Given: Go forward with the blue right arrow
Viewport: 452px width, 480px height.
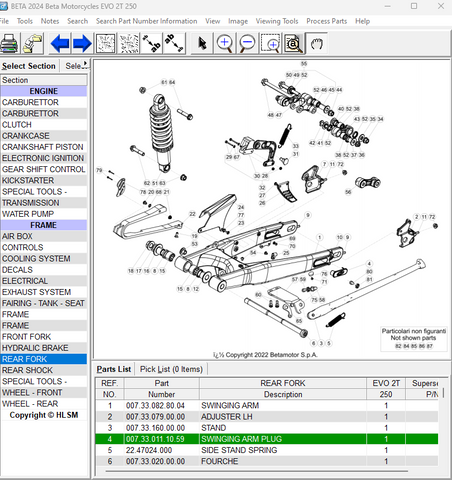Looking at the screenshot, I should [x=82, y=43].
